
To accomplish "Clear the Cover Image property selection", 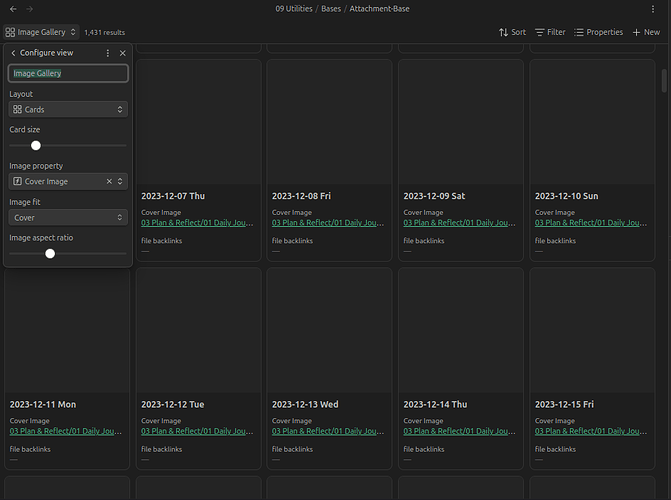I will [x=109, y=181].
